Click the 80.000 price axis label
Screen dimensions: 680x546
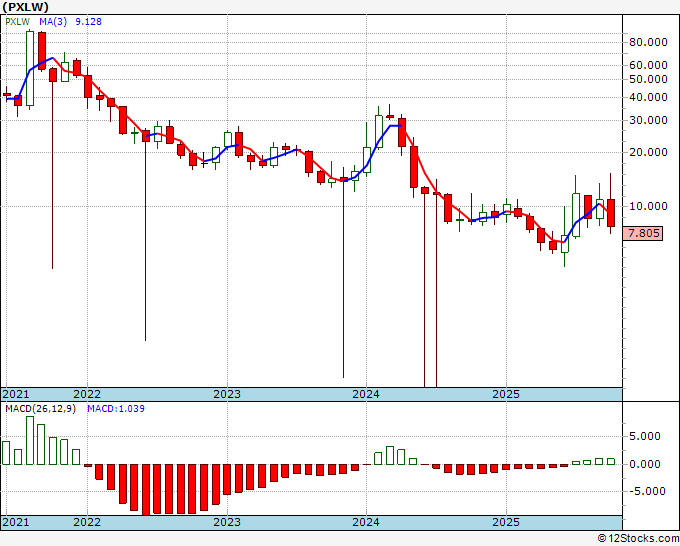point(648,42)
